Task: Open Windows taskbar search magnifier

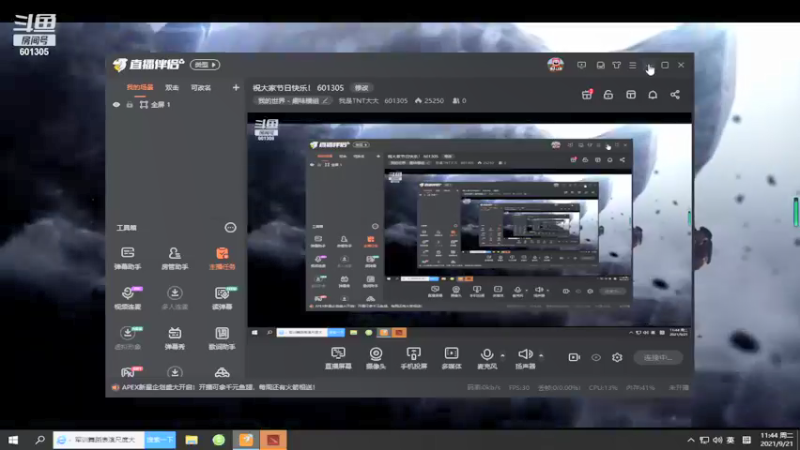Action: tap(40, 440)
